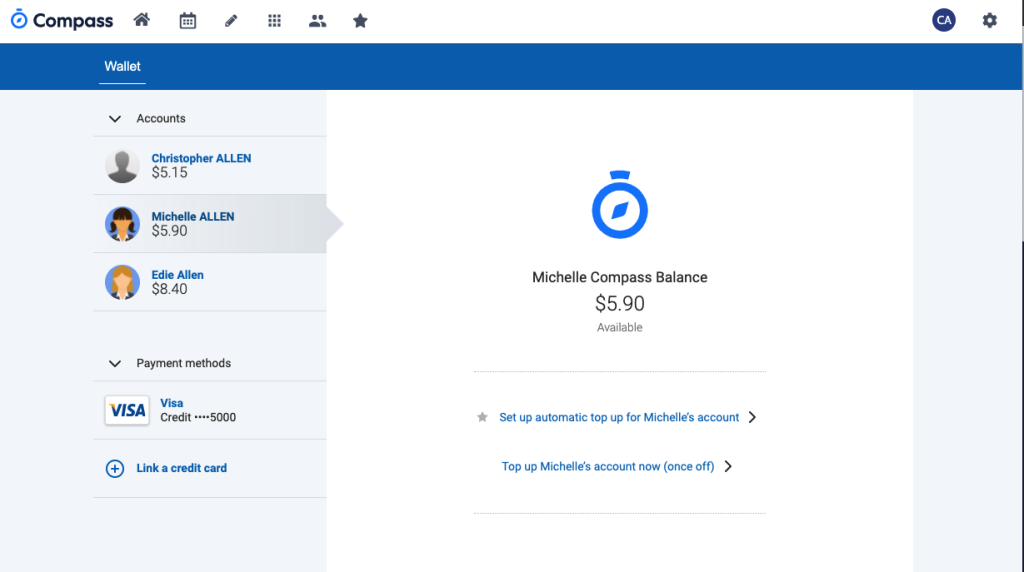Click Michelle ALLEN's avatar picture
This screenshot has width=1024, height=572.
click(x=122, y=224)
